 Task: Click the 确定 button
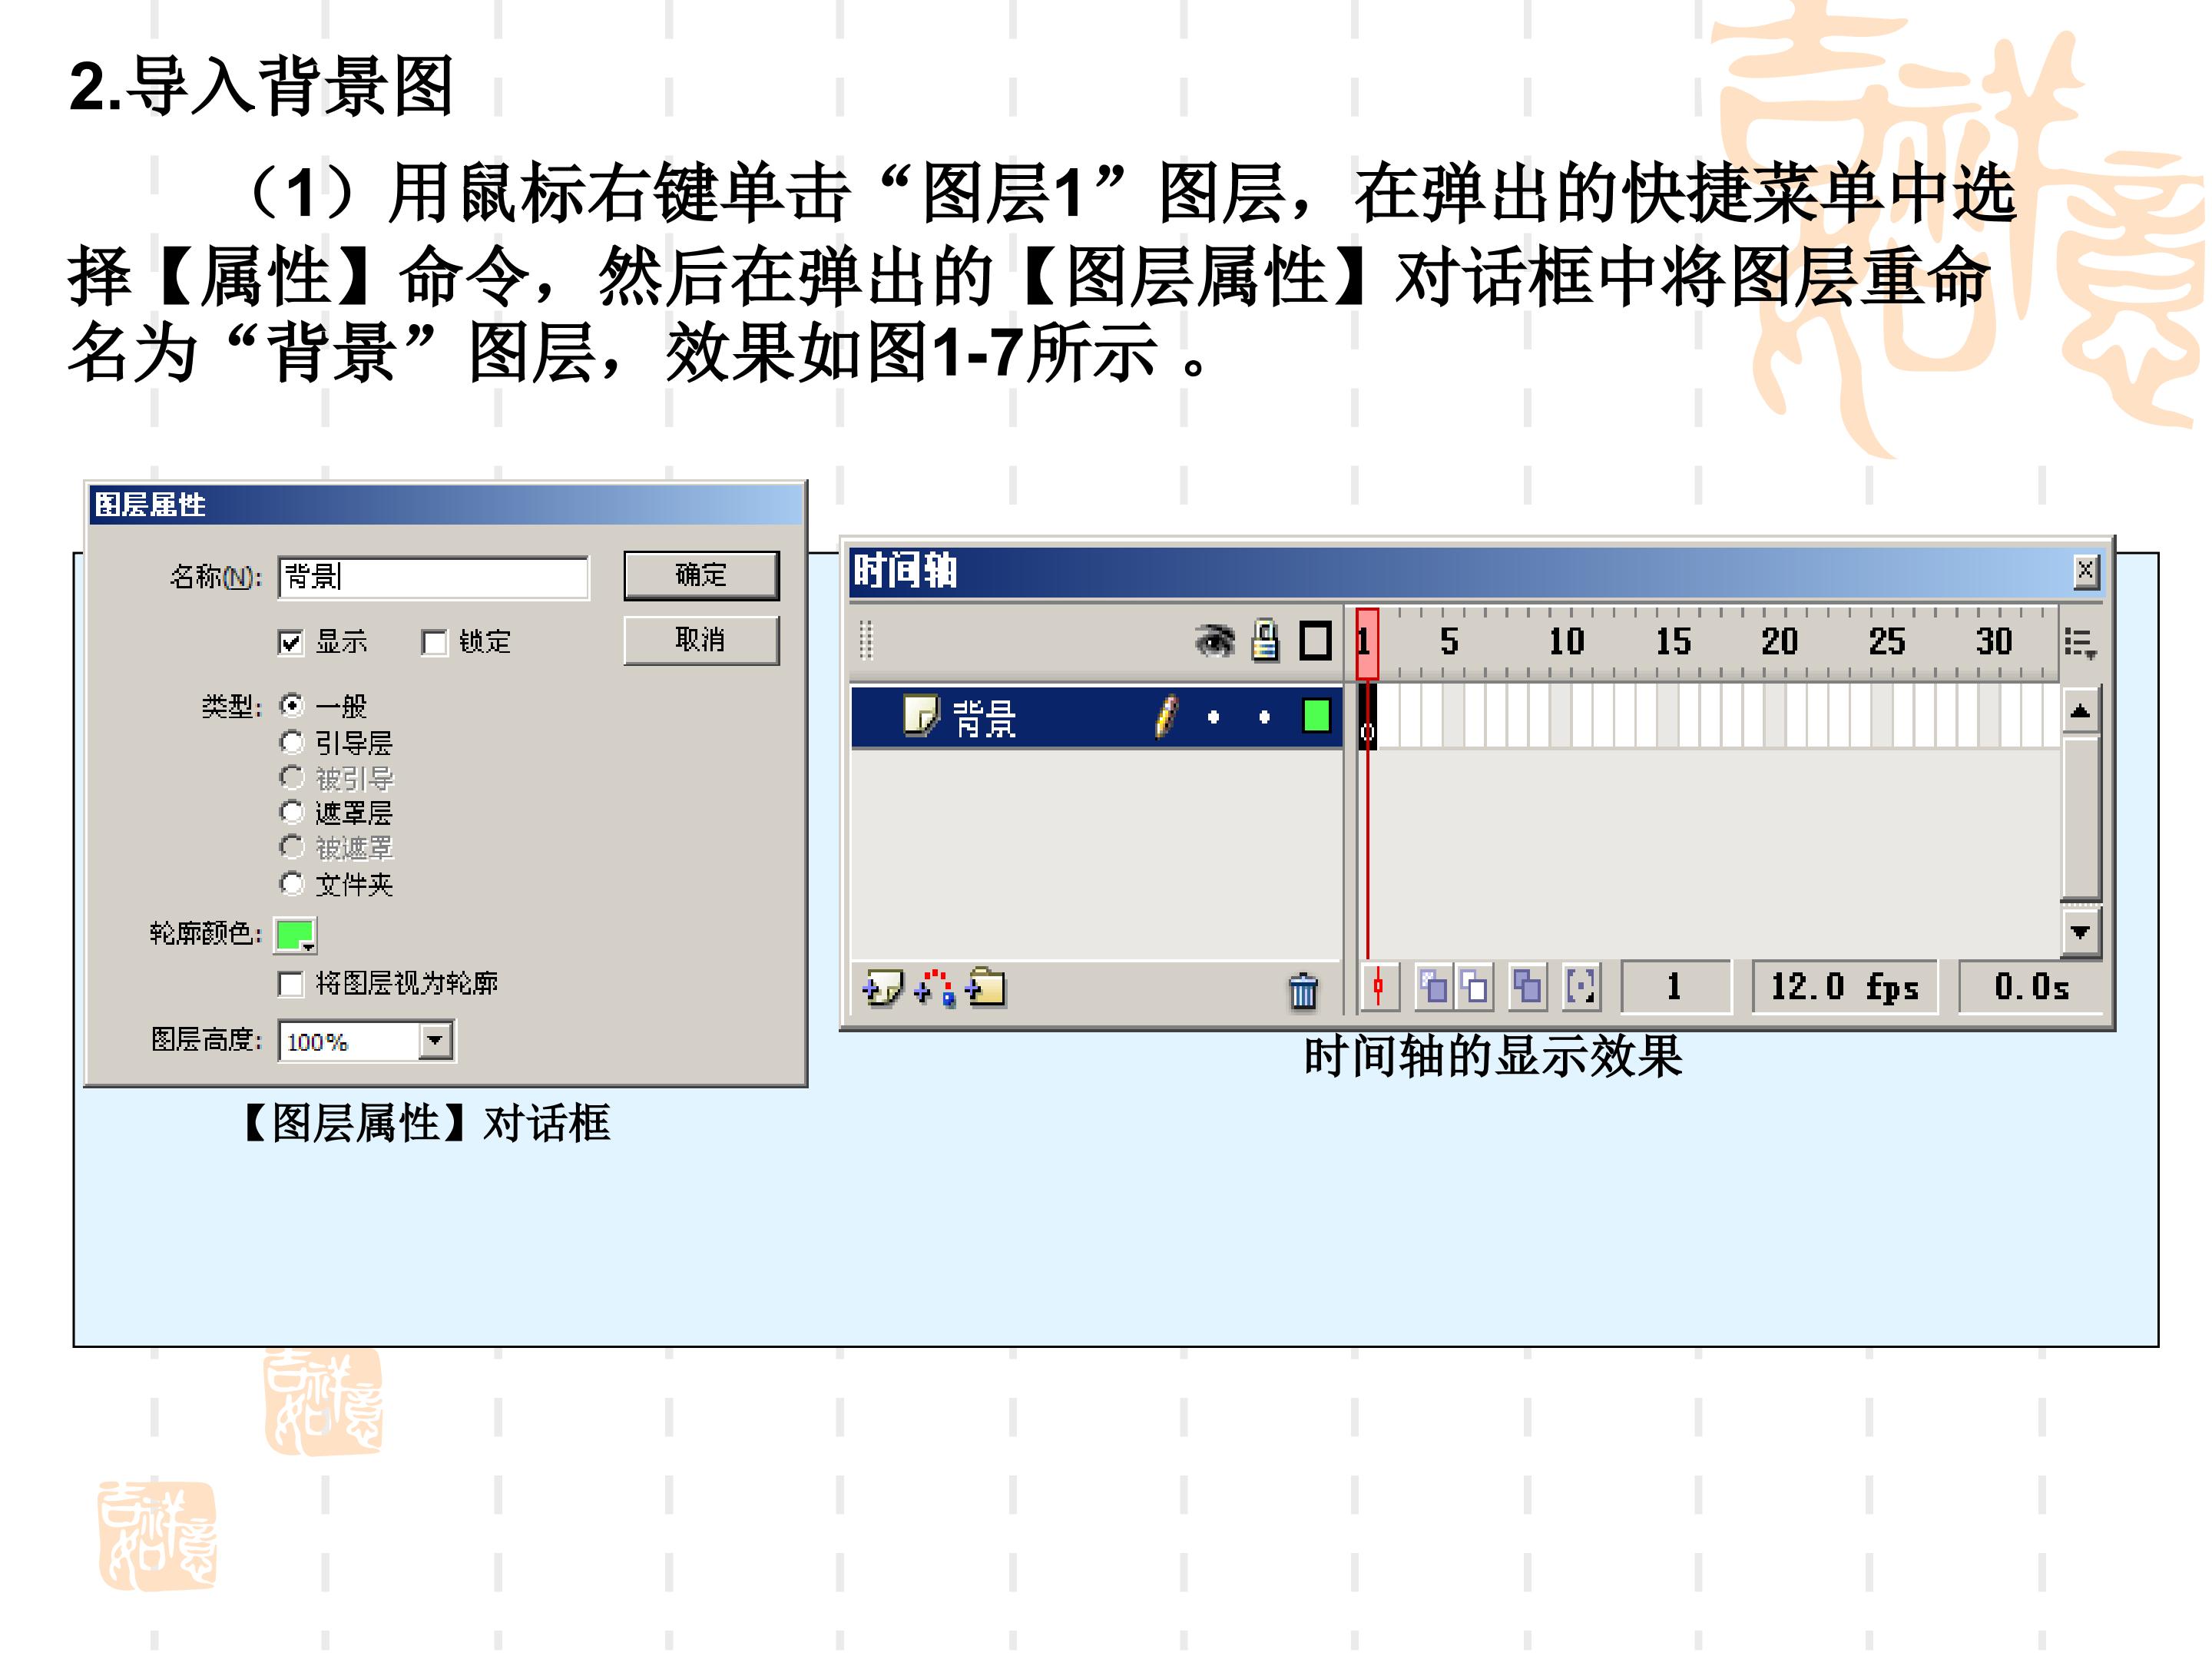pyautogui.click(x=701, y=575)
